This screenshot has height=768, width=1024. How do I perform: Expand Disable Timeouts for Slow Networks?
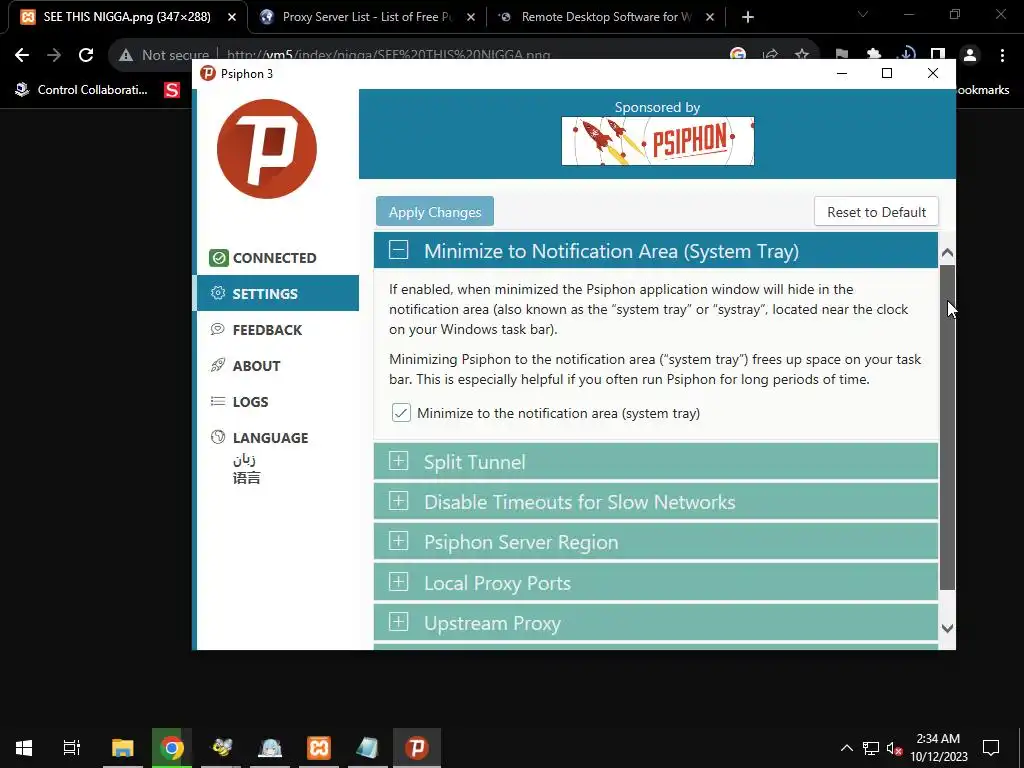656,502
